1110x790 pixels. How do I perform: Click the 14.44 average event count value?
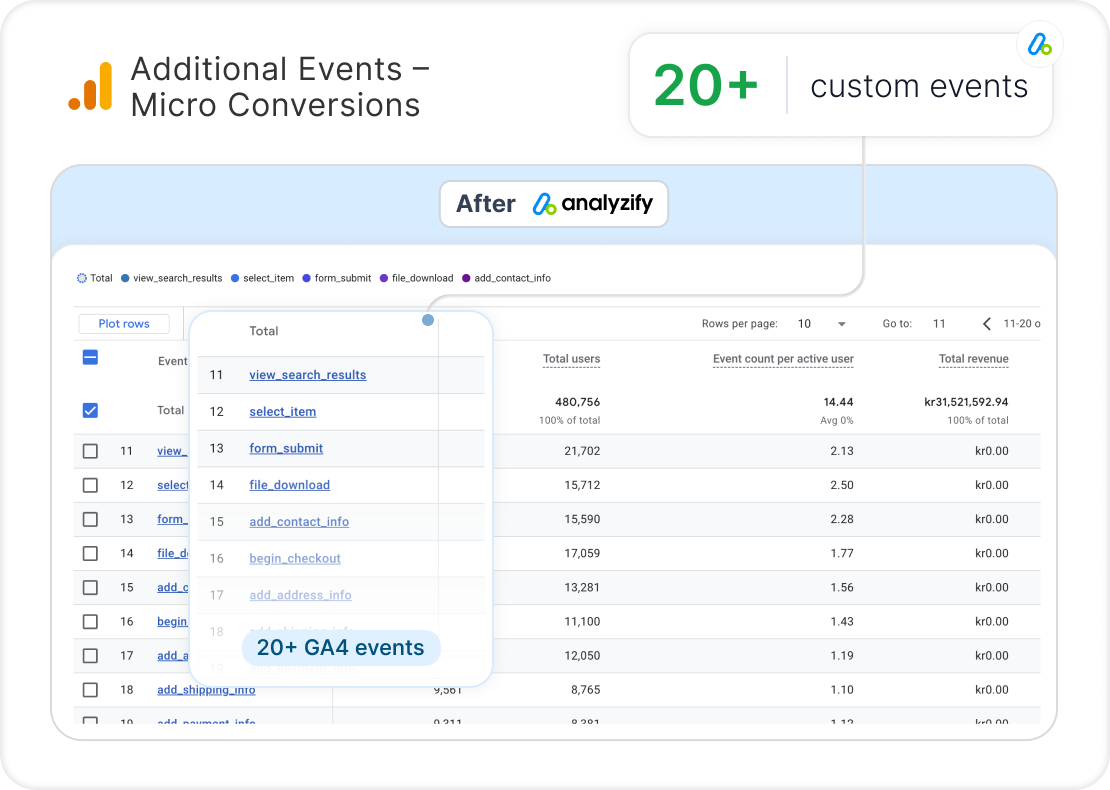(838, 401)
